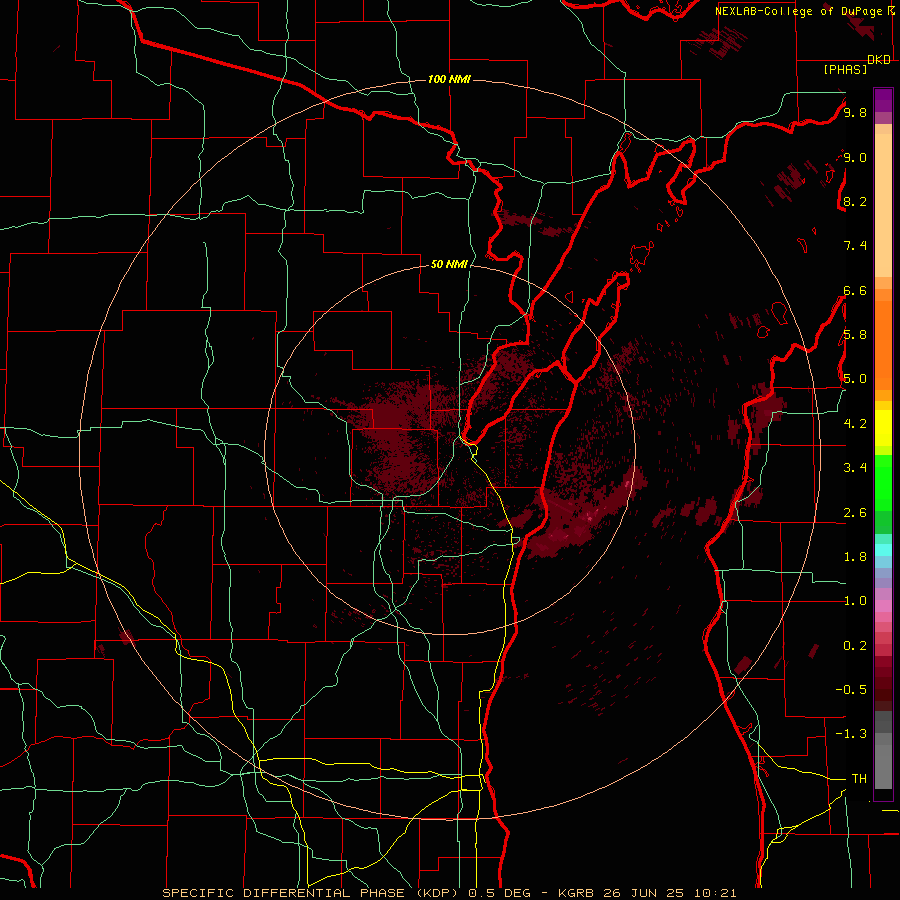900x900 pixels.
Task: Click the -1.3 legend value
Action: (851, 734)
